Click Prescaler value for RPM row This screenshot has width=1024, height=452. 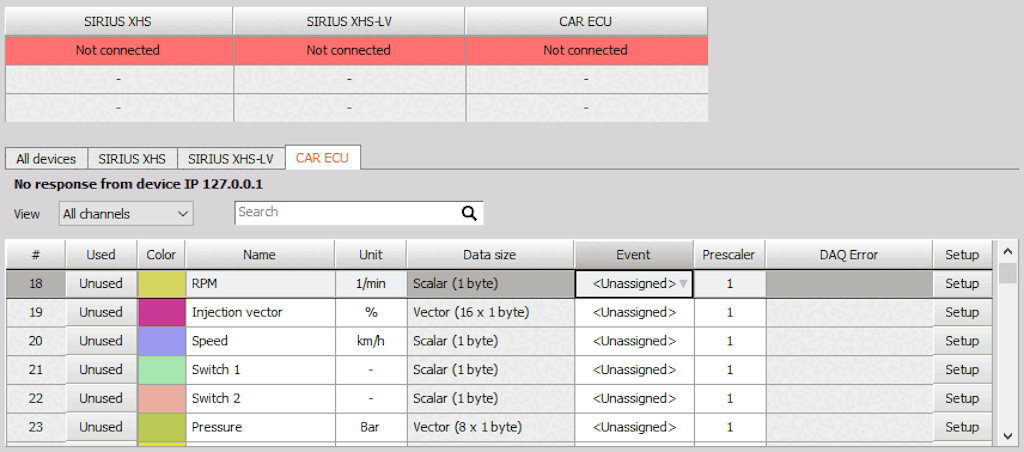[x=729, y=283]
